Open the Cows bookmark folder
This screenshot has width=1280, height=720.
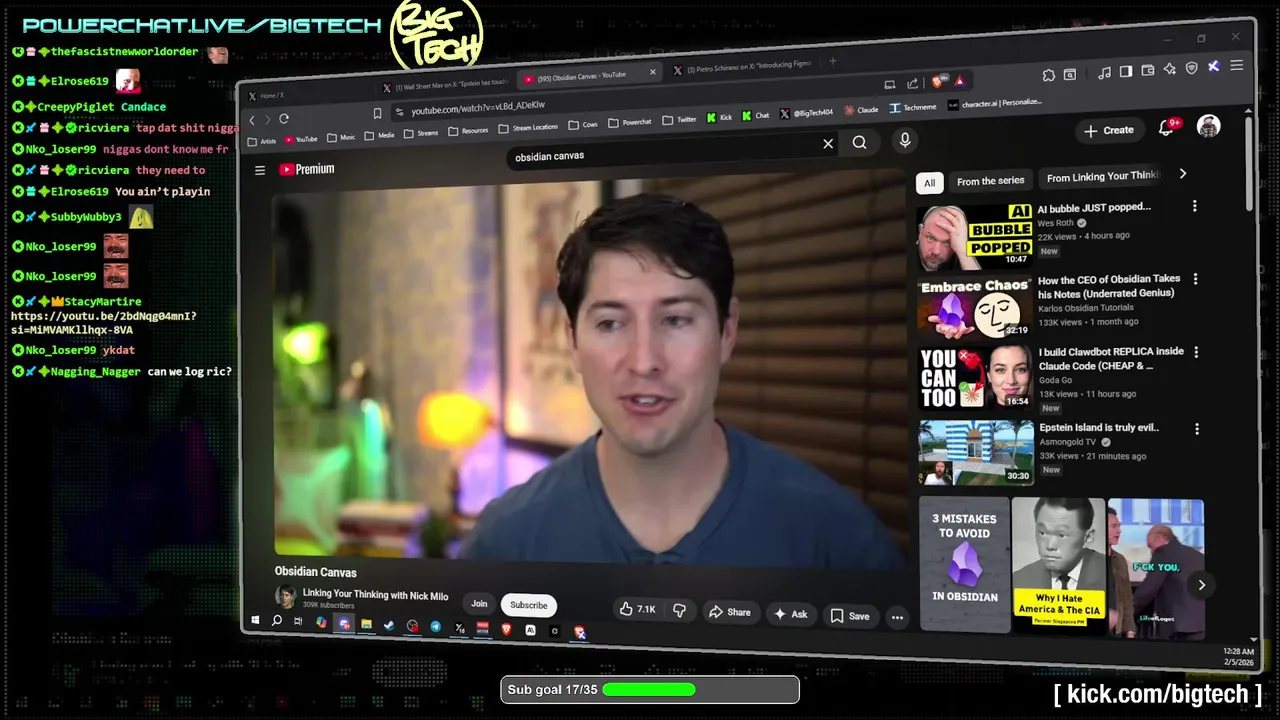pos(583,125)
